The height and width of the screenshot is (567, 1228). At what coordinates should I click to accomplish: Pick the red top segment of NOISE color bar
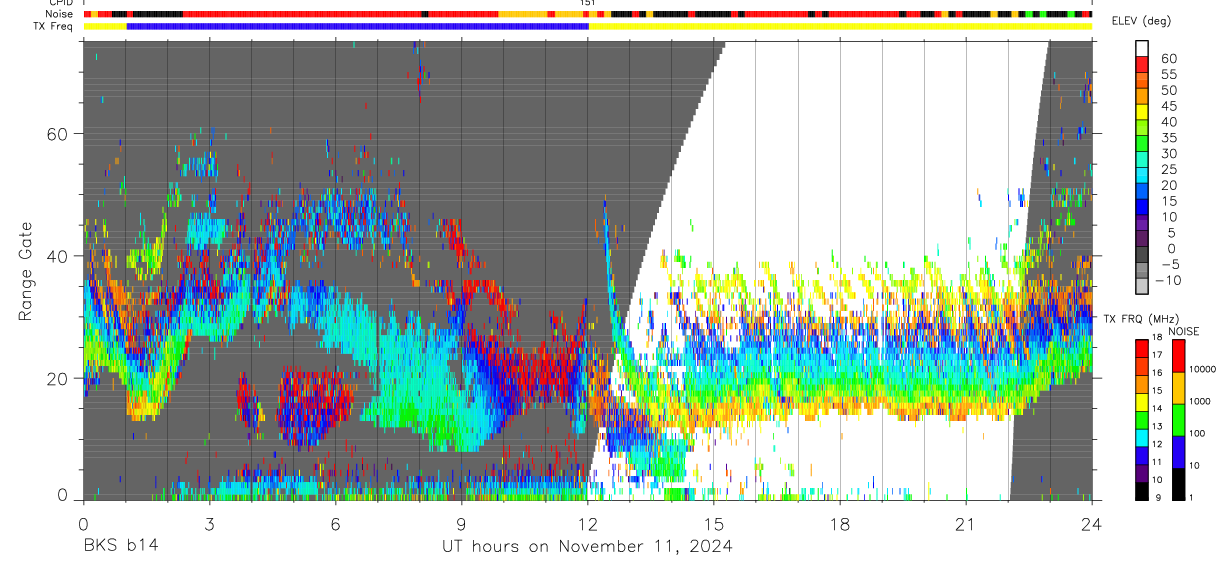point(1177,354)
